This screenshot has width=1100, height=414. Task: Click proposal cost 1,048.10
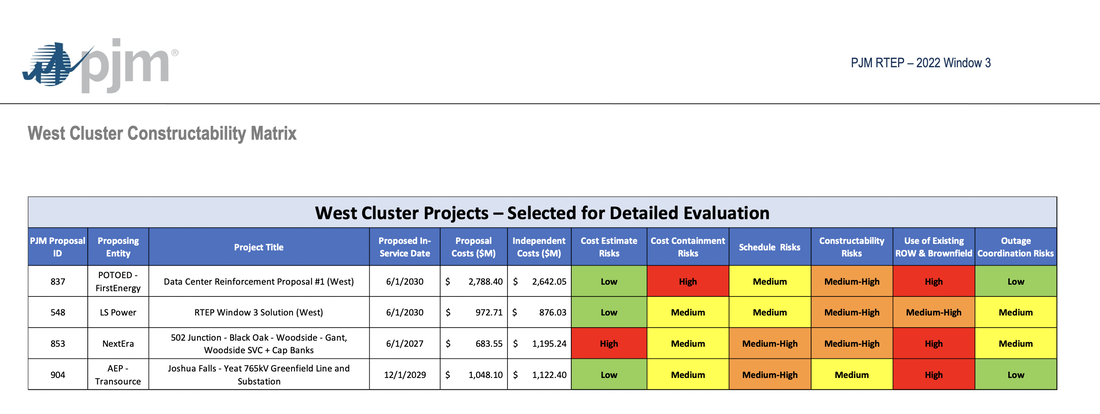pos(474,374)
